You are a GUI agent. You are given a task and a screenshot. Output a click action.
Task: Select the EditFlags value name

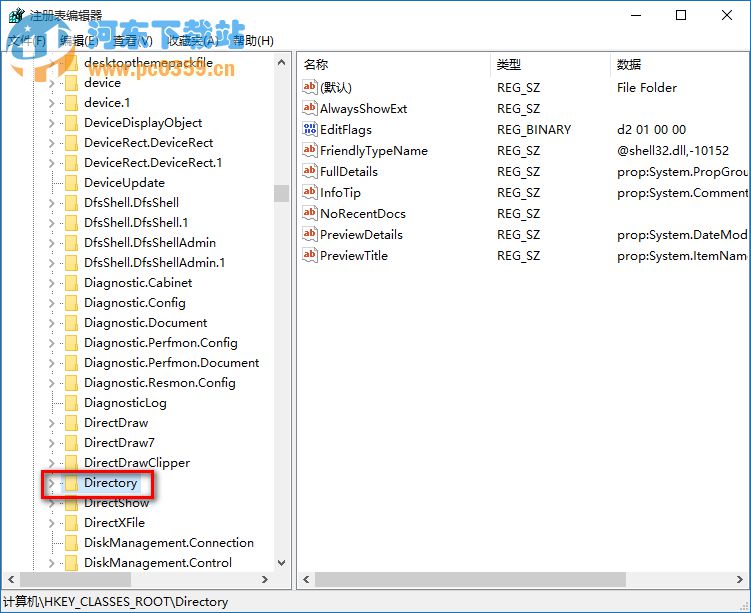coord(346,130)
